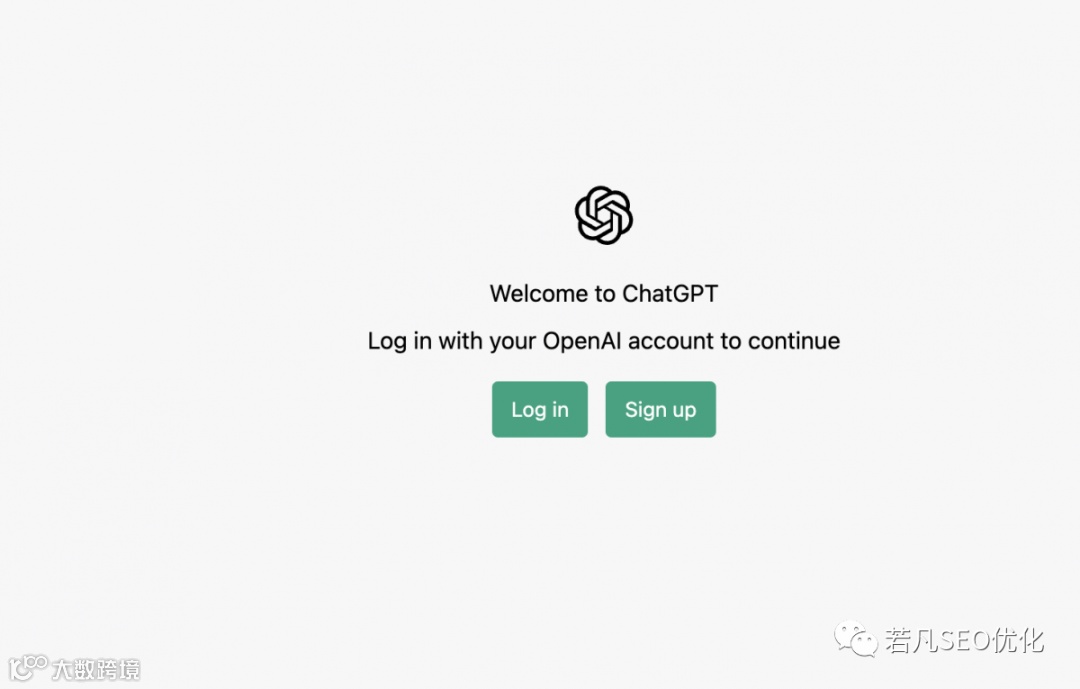This screenshot has height=689, width=1080.
Task: Click the 跨境 characters in bottom-left watermark
Action: 118,670
